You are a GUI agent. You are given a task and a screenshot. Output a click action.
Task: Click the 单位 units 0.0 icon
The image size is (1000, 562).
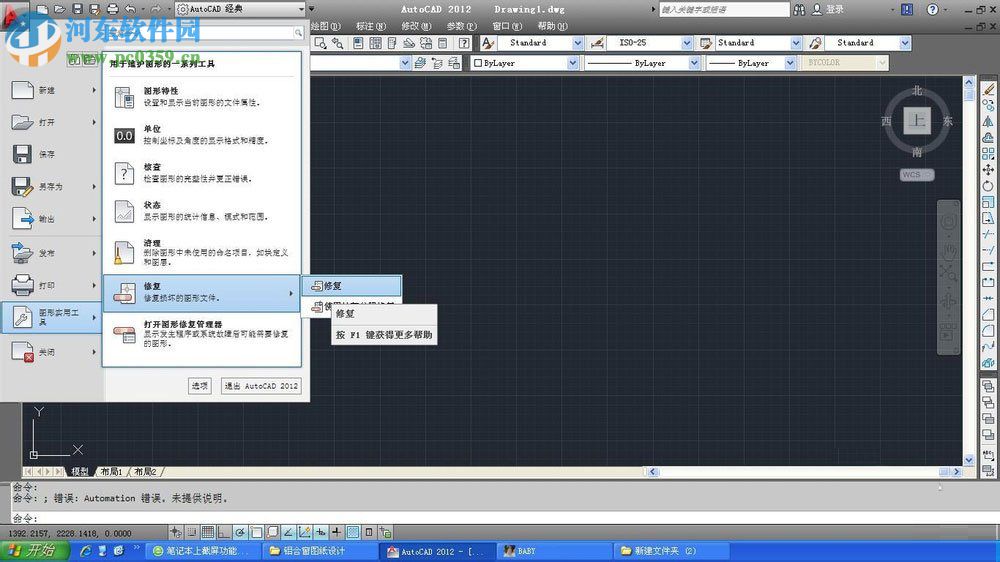click(124, 135)
